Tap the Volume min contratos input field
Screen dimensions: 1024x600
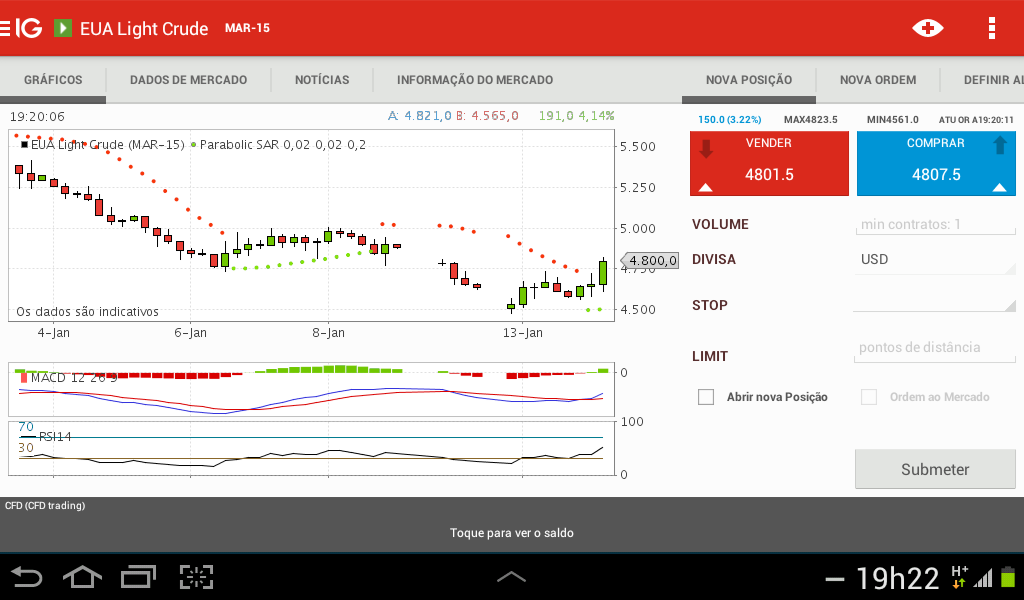coord(934,224)
